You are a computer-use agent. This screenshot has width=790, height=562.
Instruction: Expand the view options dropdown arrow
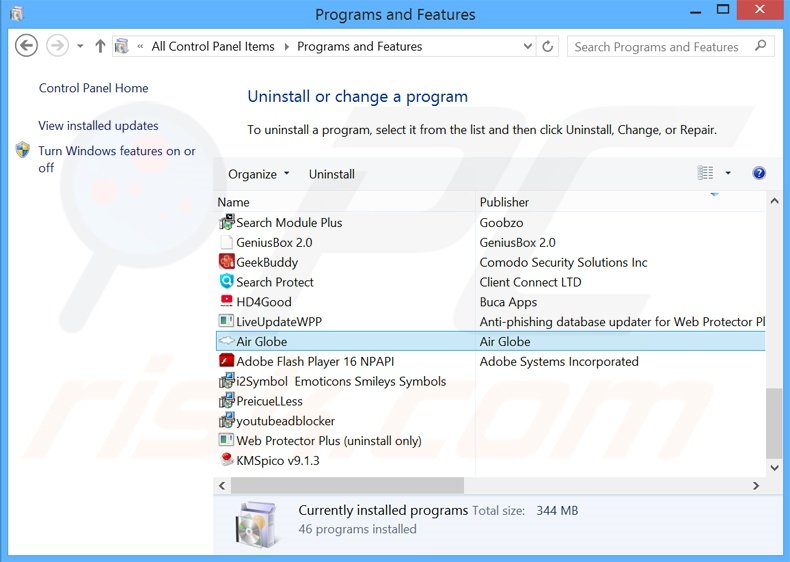pos(728,173)
